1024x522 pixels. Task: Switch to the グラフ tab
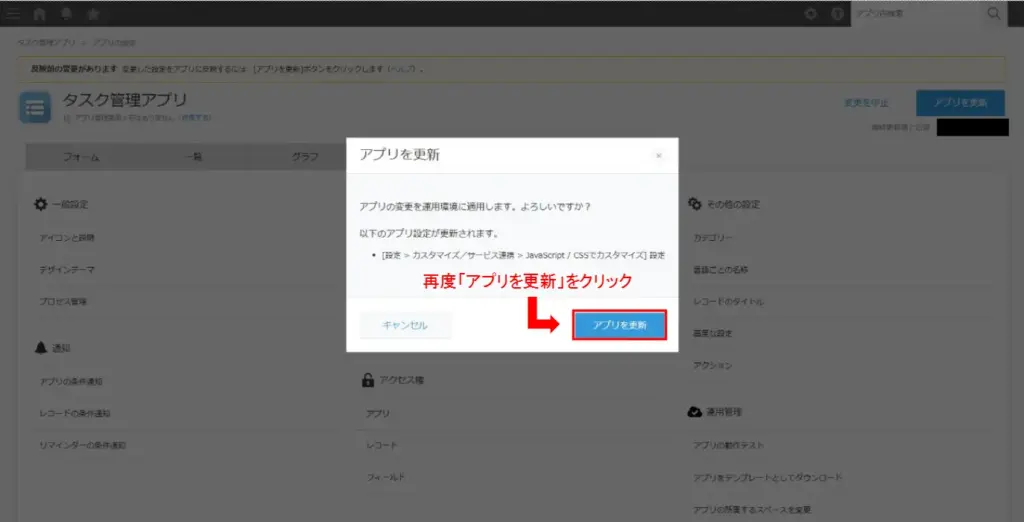click(304, 157)
